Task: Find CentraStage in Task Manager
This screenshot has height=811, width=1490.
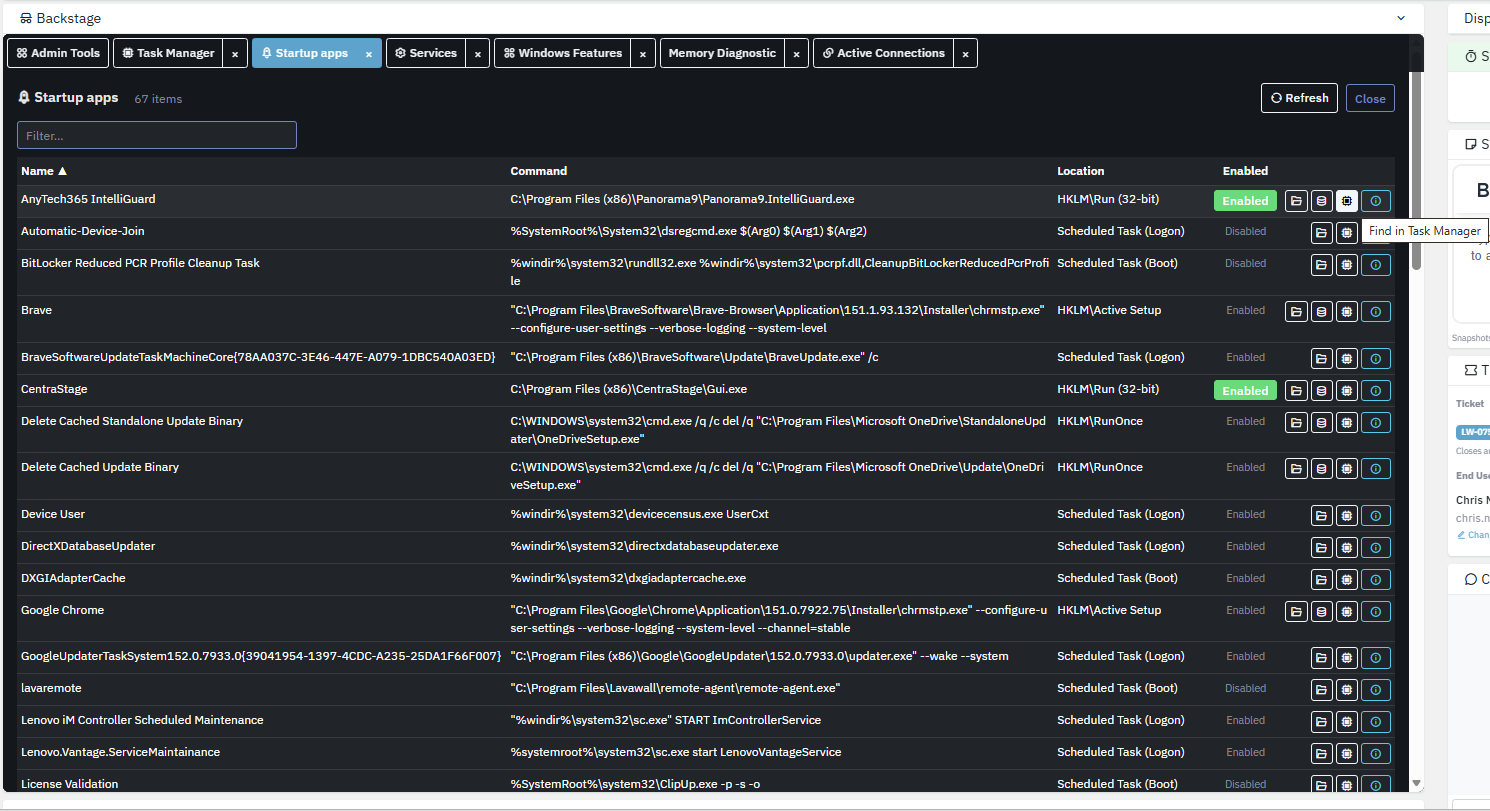Action: click(x=1347, y=391)
